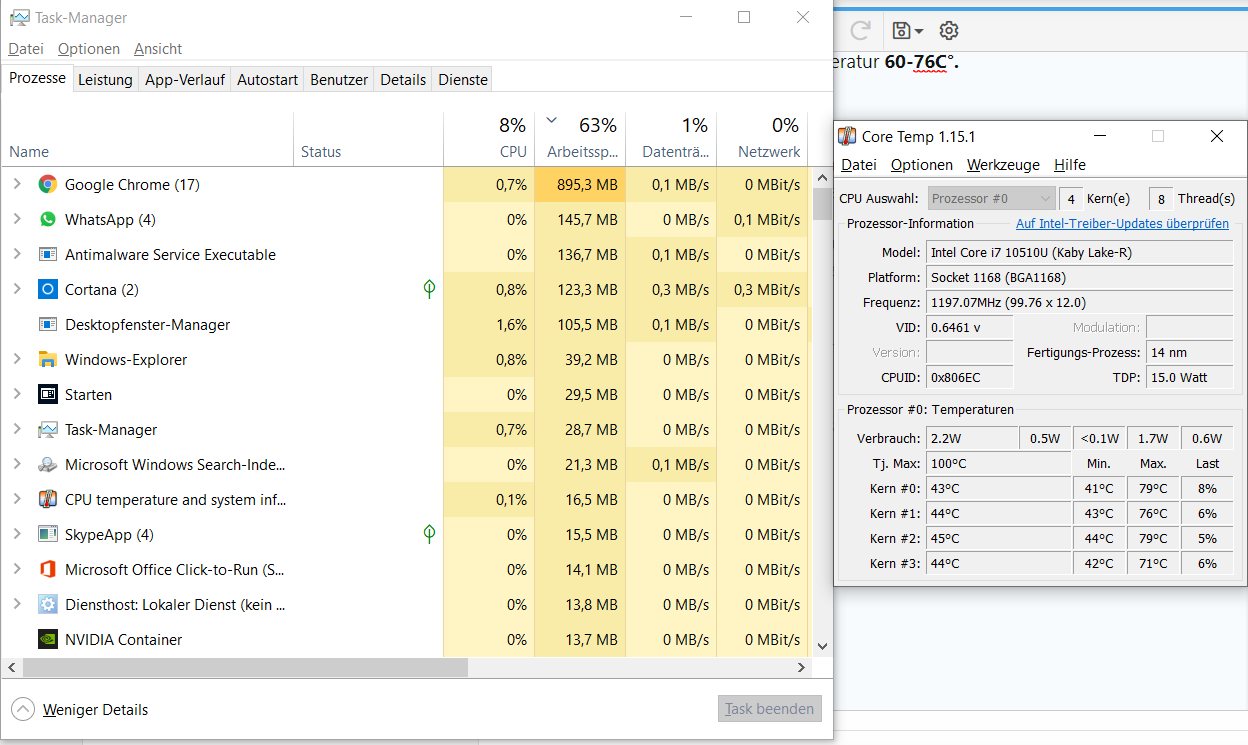1248x745 pixels.
Task: Switch to the App-Verlauf tab
Action: [185, 80]
